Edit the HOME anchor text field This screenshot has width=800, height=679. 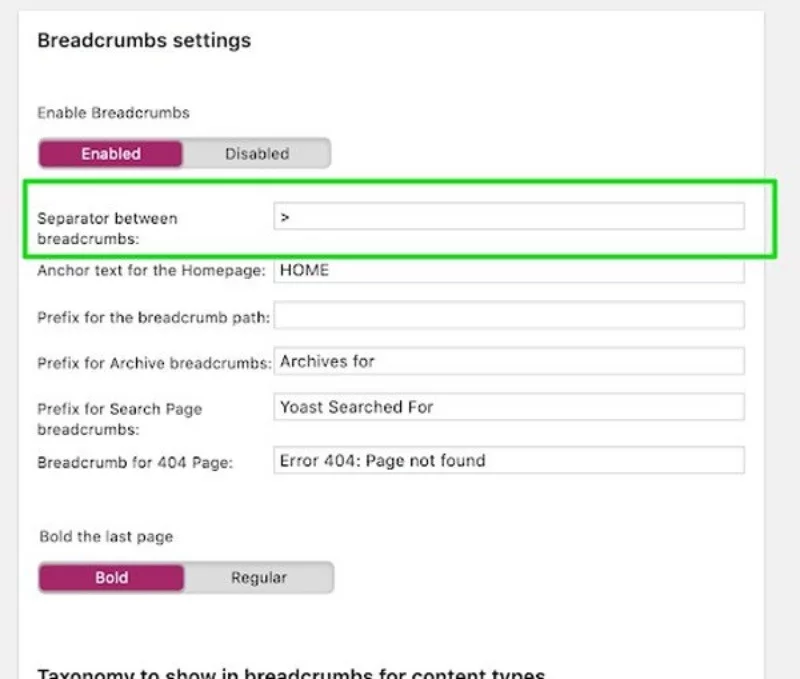click(x=510, y=270)
